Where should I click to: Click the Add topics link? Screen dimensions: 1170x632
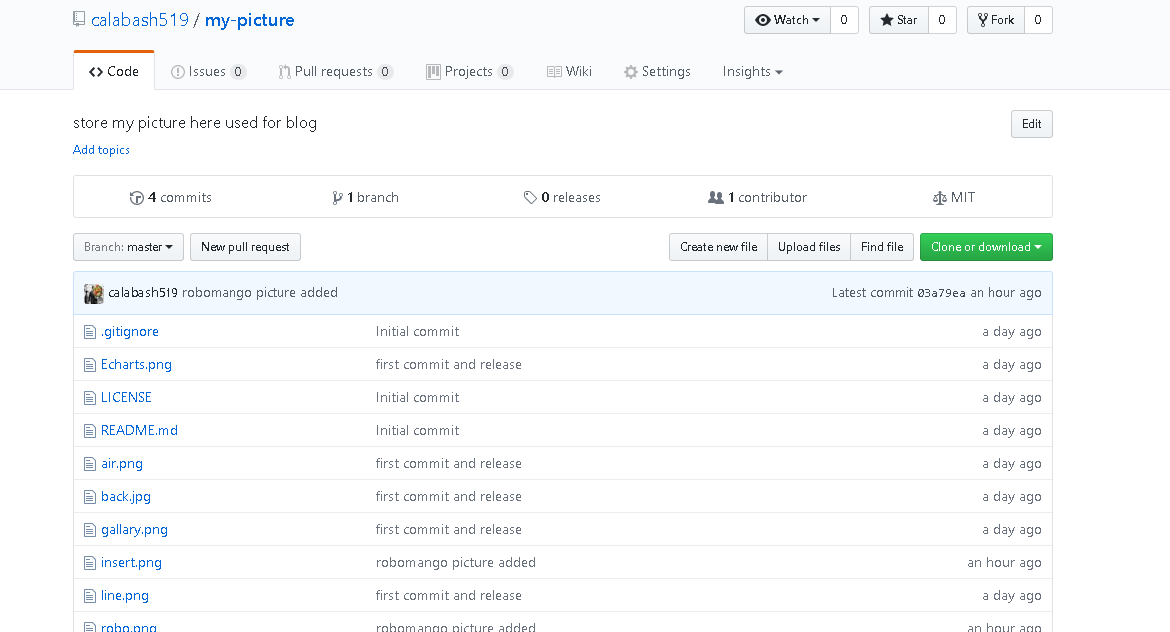(x=101, y=150)
